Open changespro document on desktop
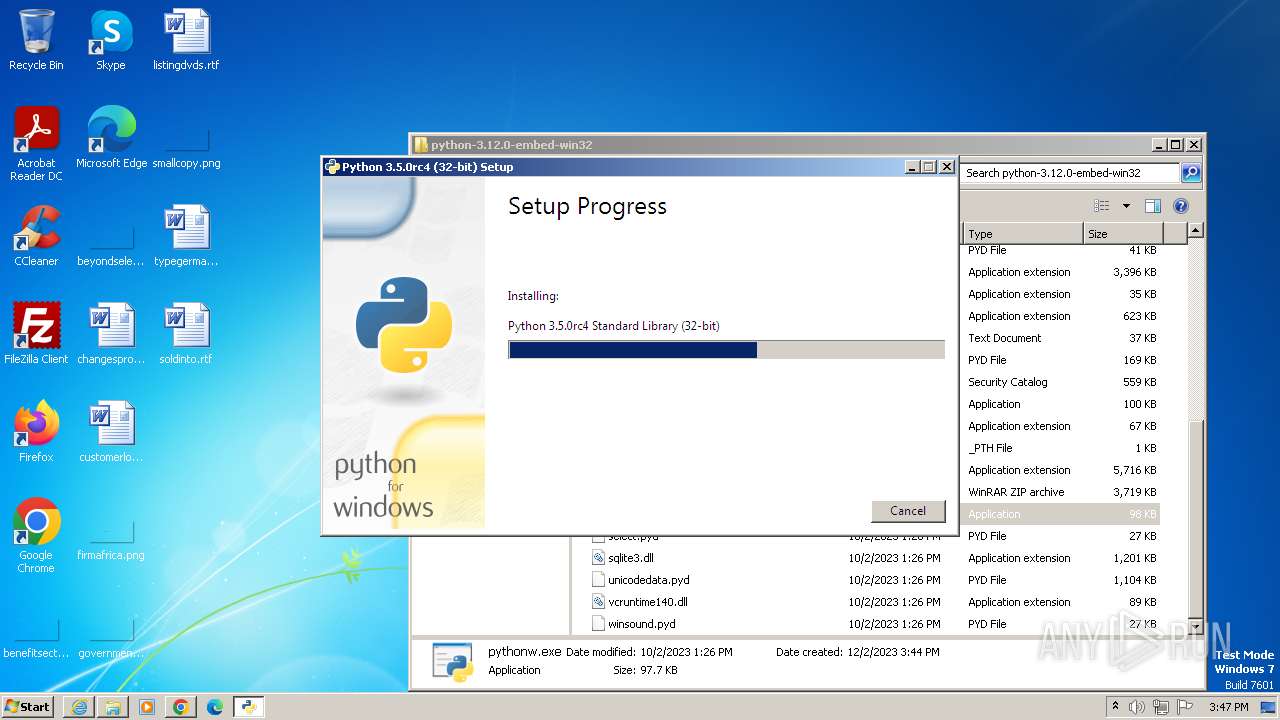The height and width of the screenshot is (720, 1280). 111,334
